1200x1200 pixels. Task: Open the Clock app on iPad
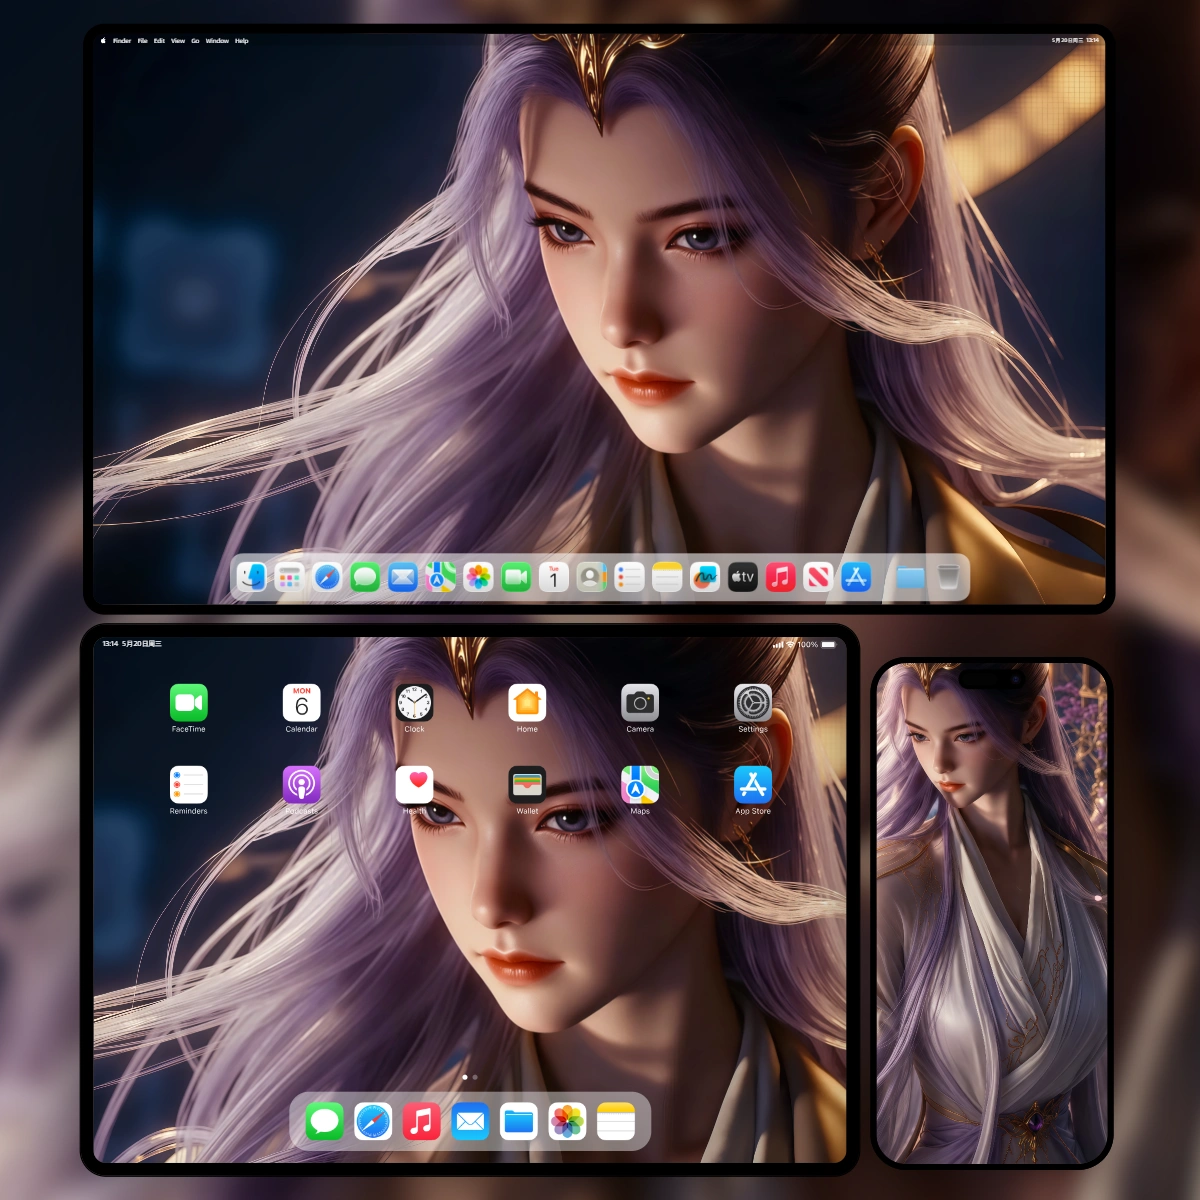414,703
